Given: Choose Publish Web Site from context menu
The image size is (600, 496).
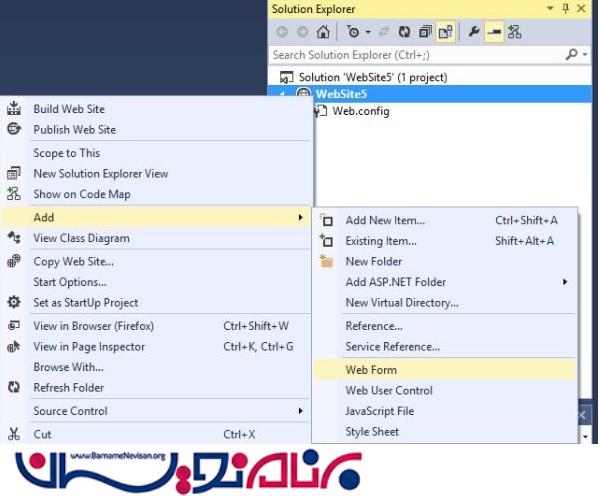Looking at the screenshot, I should pyautogui.click(x=74, y=130).
